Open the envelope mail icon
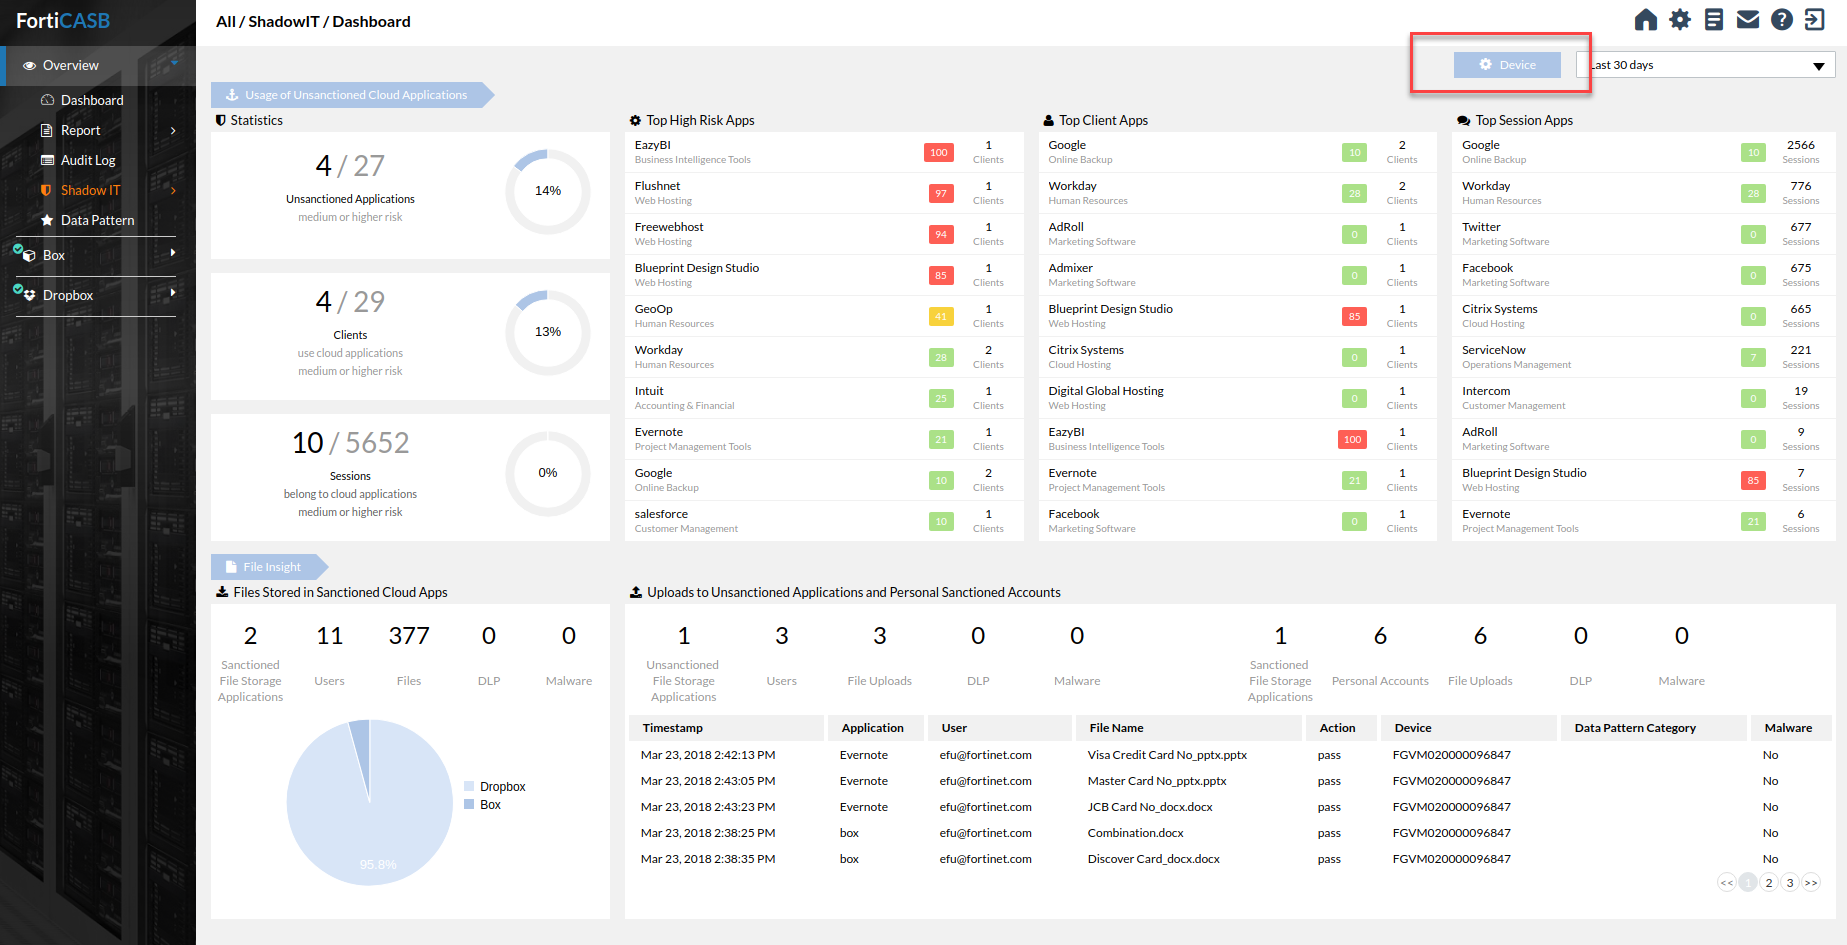 (1748, 20)
